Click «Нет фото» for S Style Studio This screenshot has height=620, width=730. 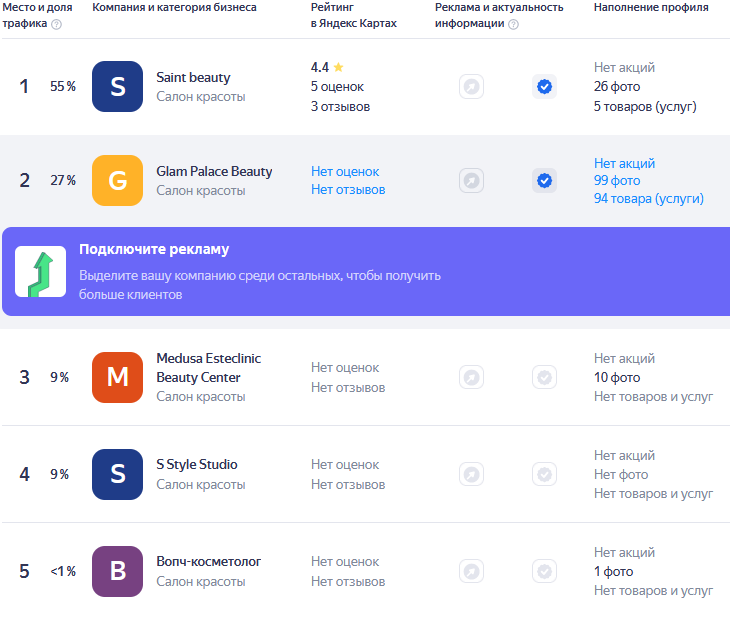pos(621,475)
